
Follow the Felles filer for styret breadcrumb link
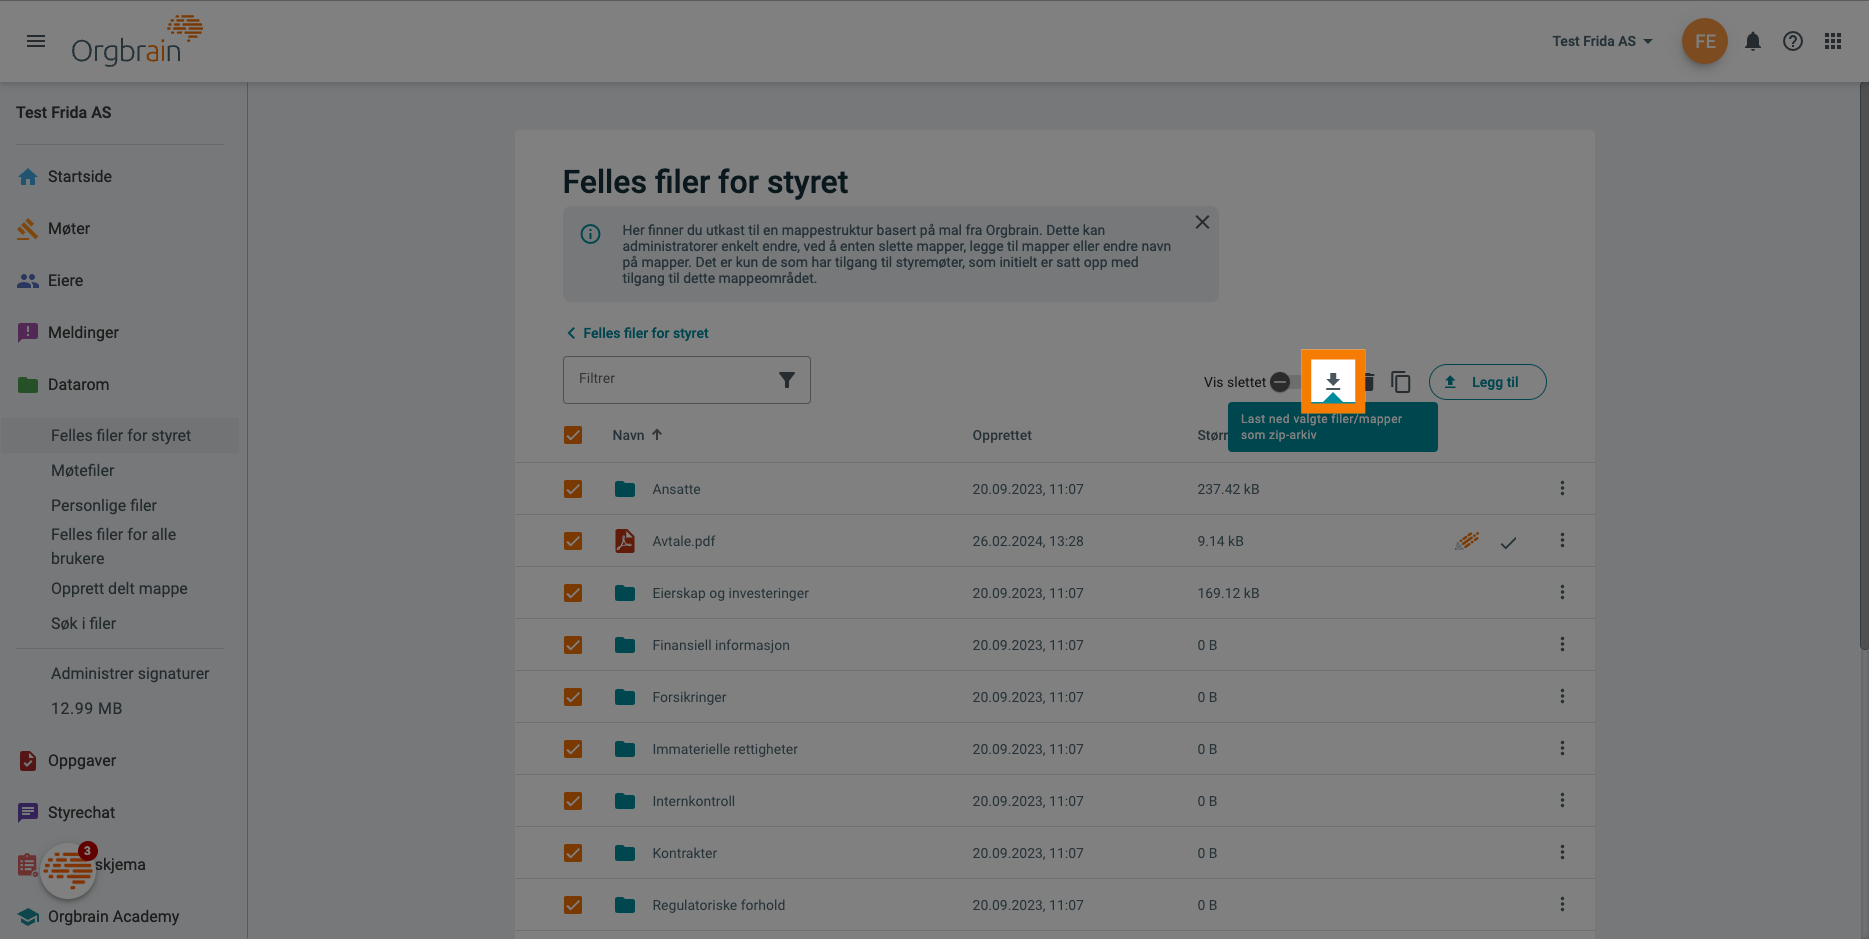(x=644, y=332)
